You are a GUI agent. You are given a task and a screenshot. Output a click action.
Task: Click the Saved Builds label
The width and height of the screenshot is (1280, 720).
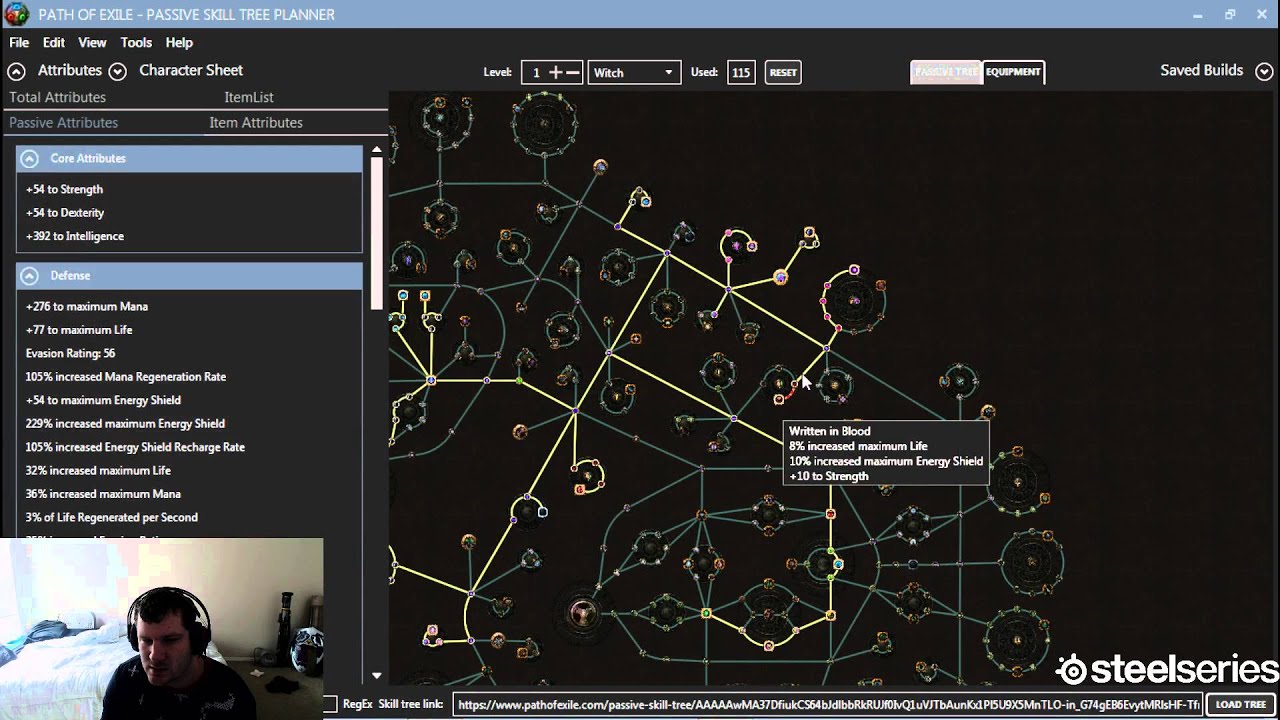pyautogui.click(x=1201, y=70)
